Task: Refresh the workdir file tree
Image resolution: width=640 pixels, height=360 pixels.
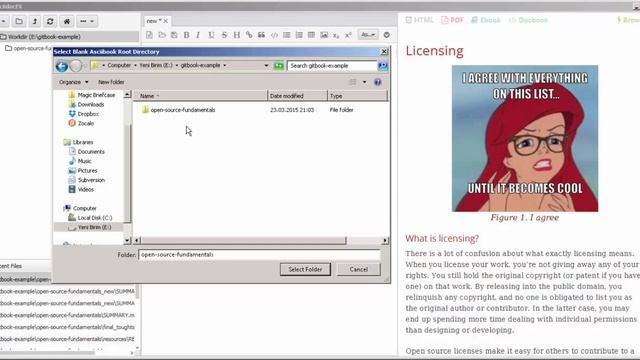Action: coord(50,21)
